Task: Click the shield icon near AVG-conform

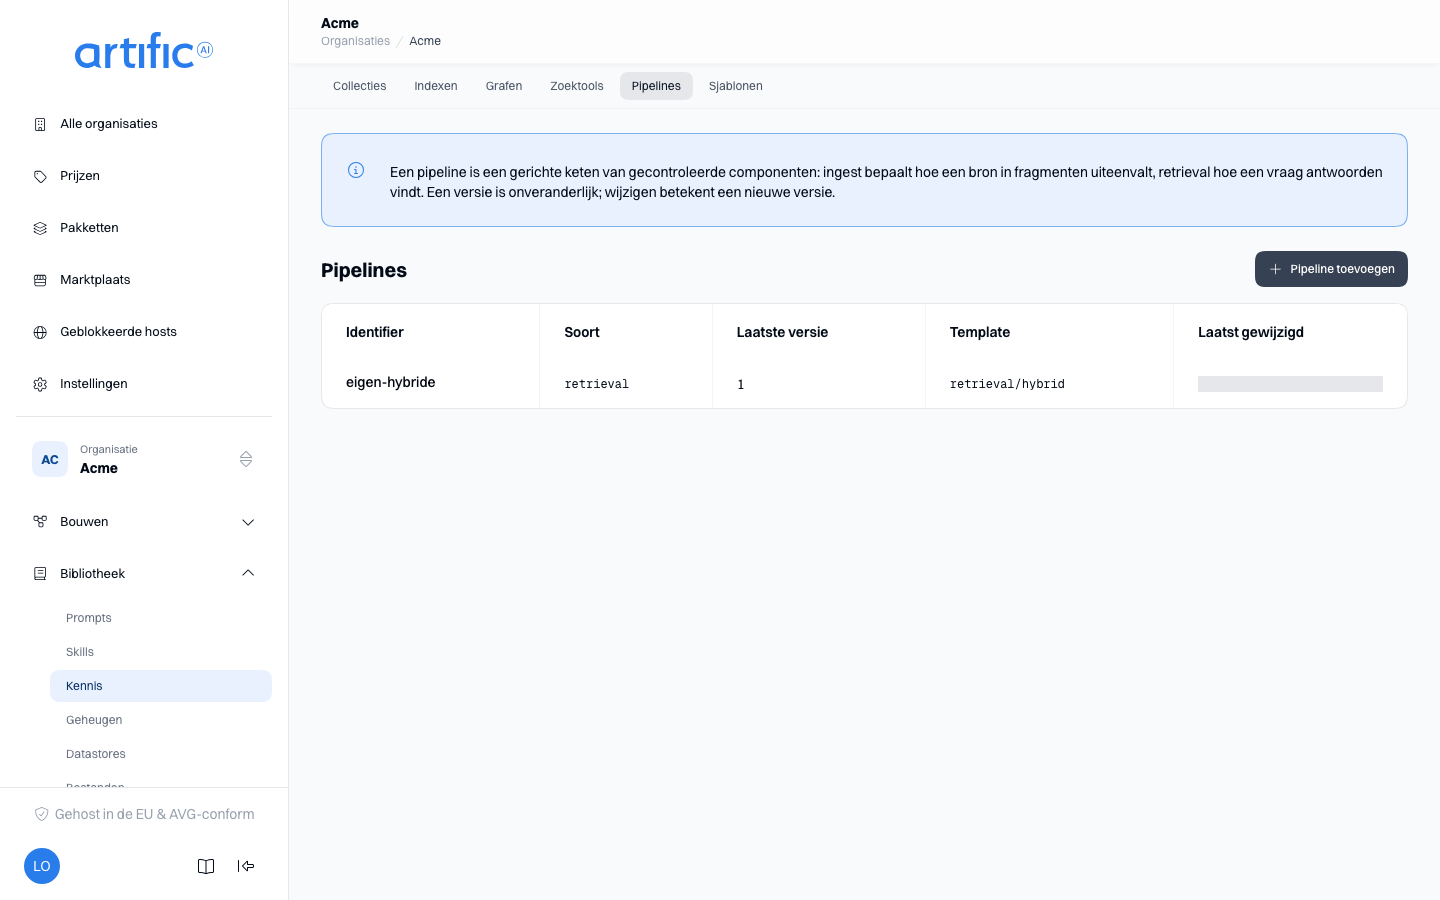Action: click(x=42, y=814)
